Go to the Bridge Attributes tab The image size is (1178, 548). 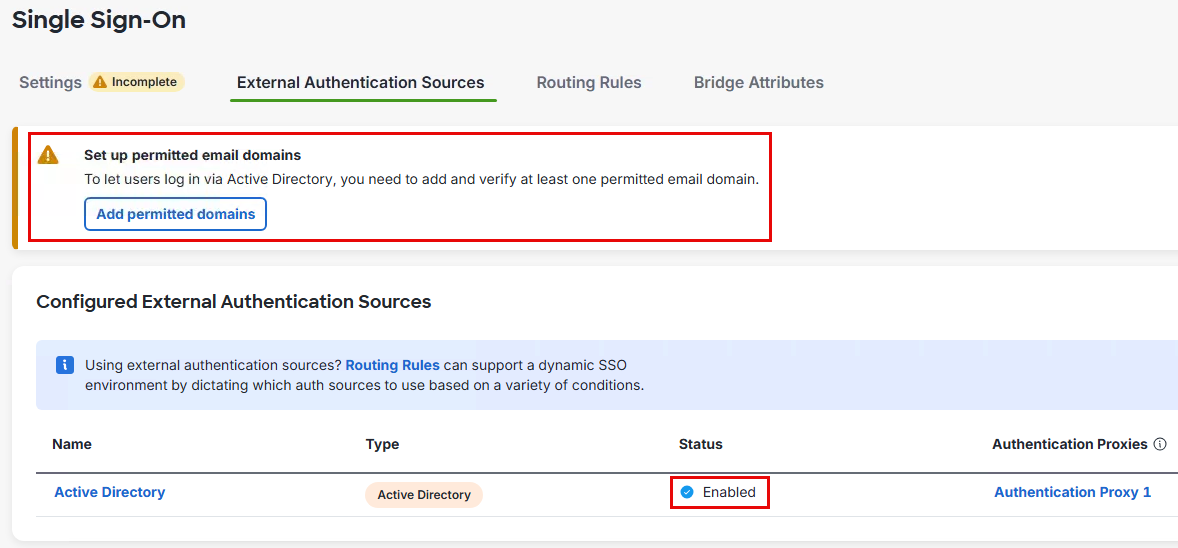click(x=758, y=82)
